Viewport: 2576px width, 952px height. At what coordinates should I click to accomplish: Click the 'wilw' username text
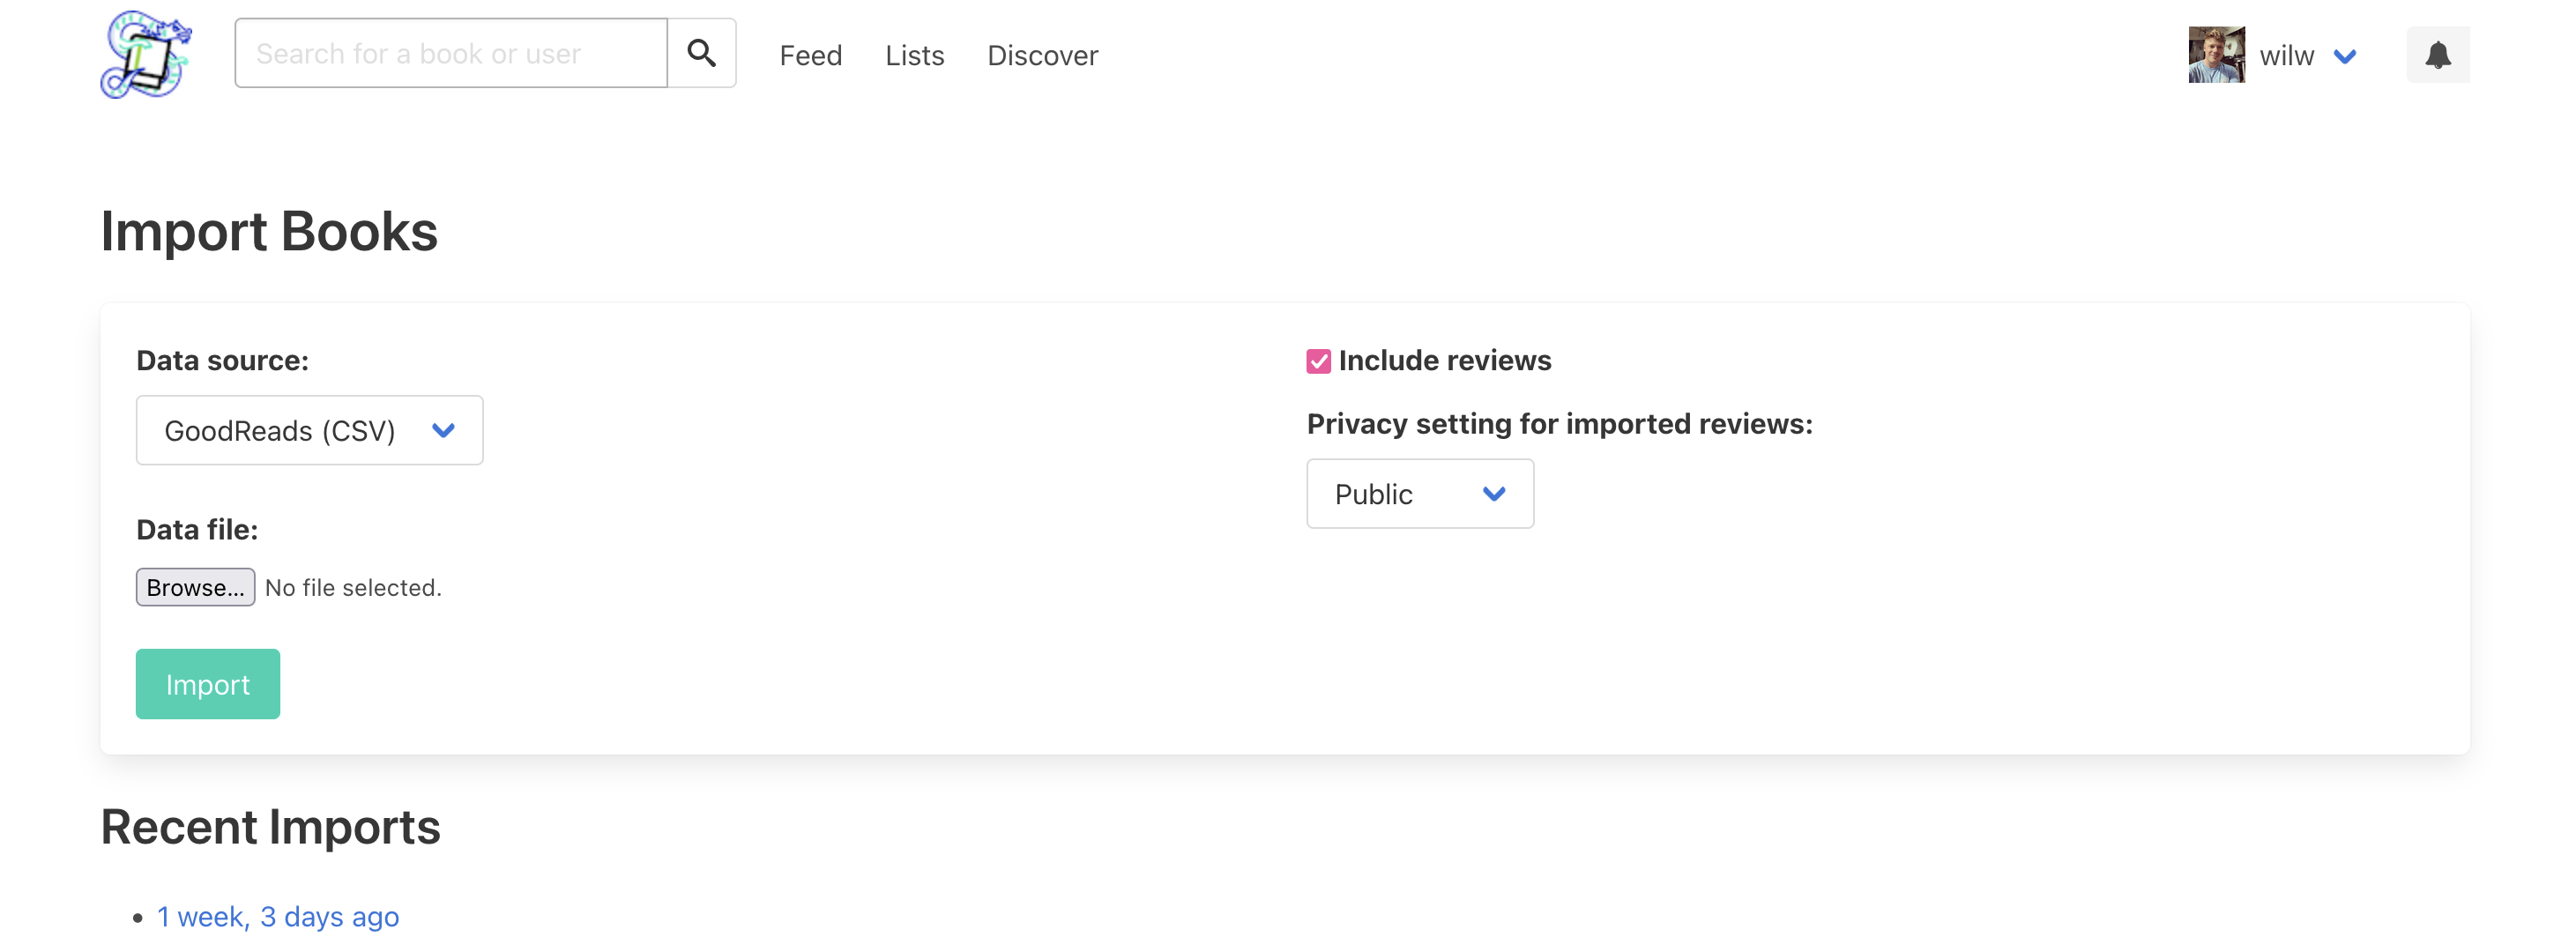[x=2287, y=55]
